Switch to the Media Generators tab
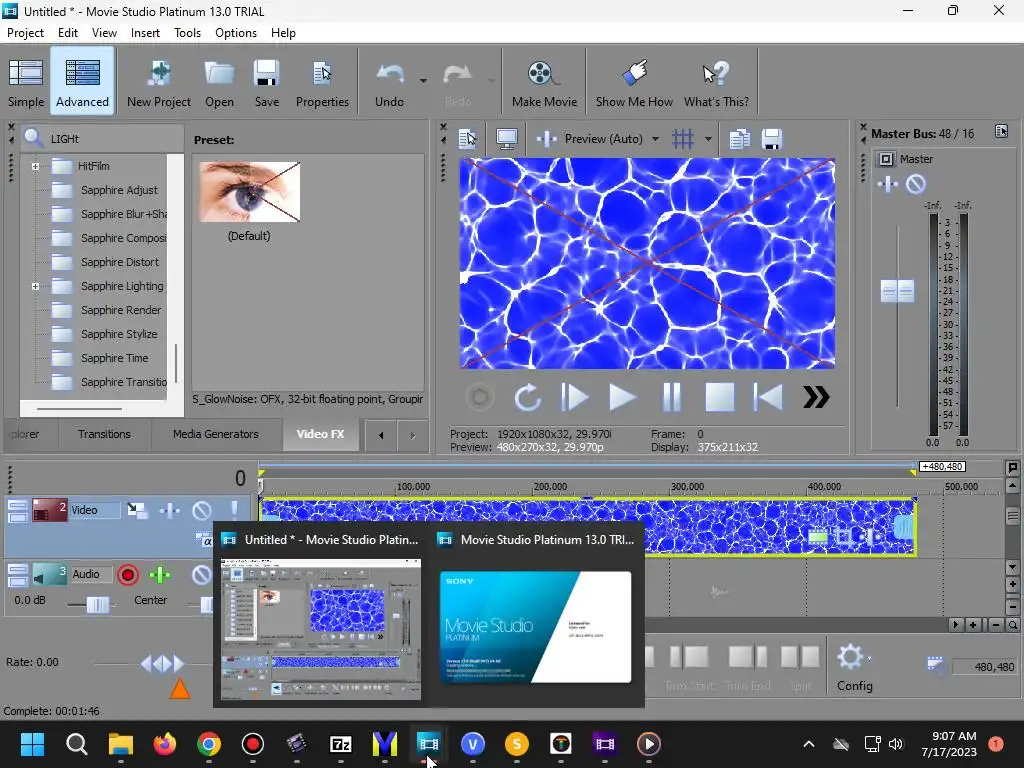1024x768 pixels. pos(216,434)
